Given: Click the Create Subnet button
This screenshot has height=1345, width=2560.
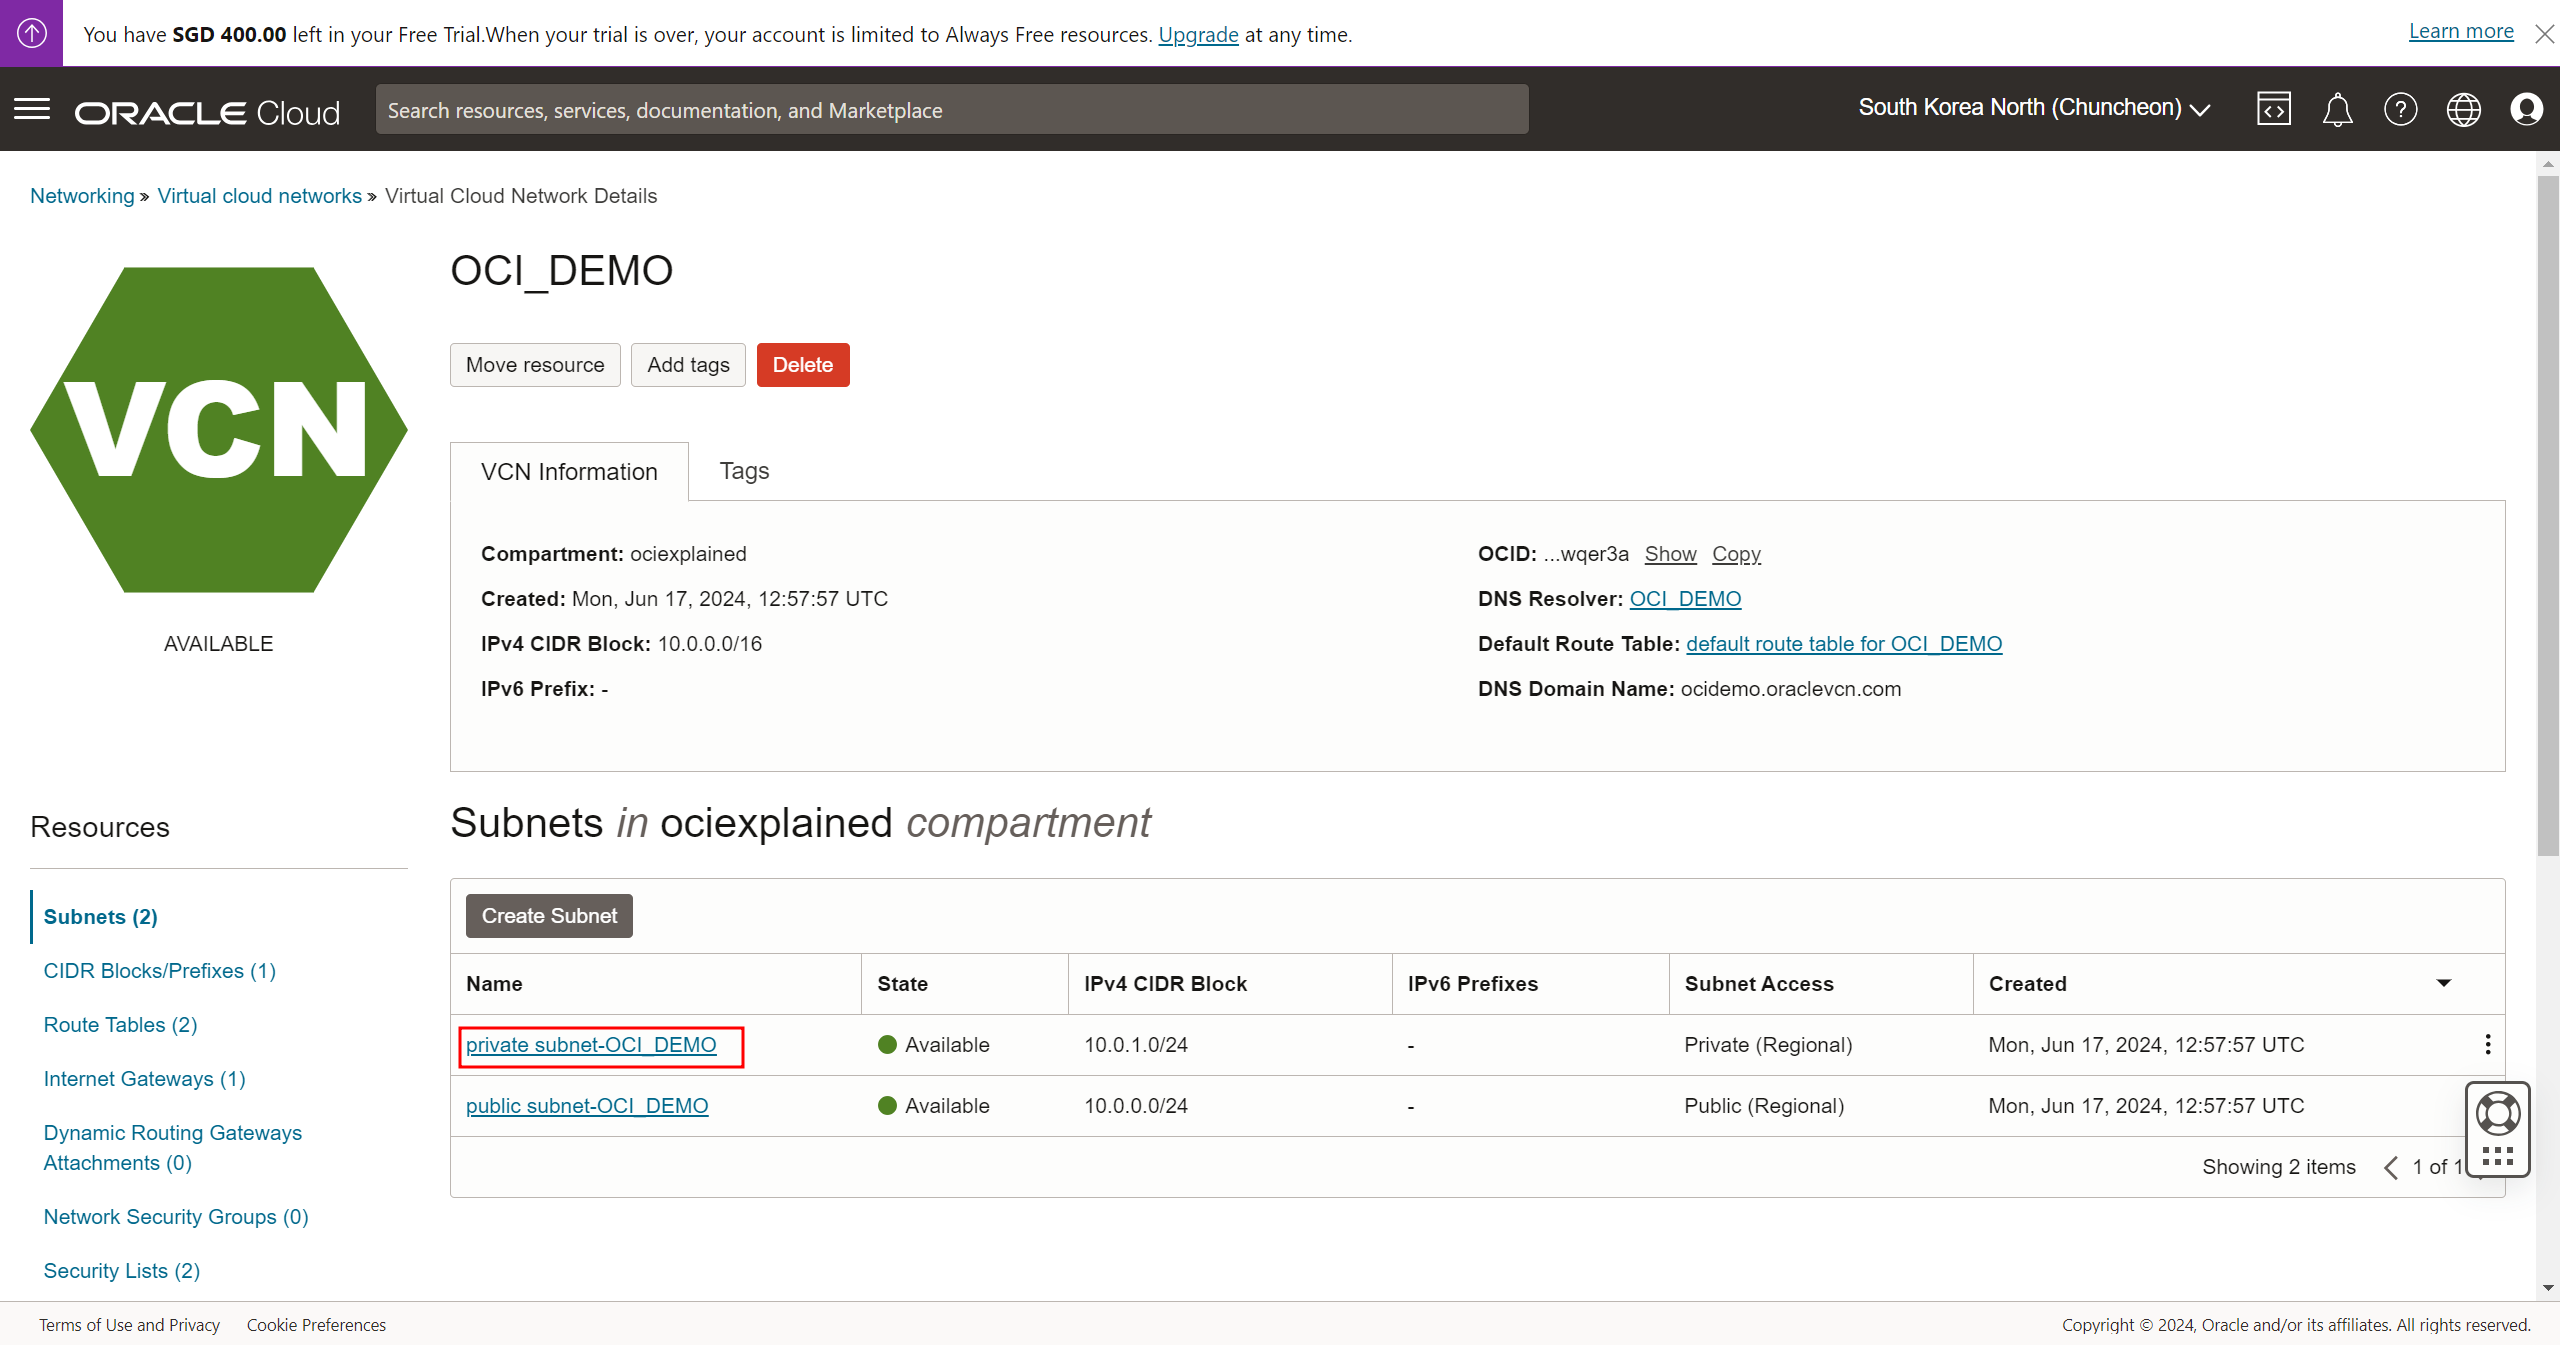Looking at the screenshot, I should click(x=549, y=916).
